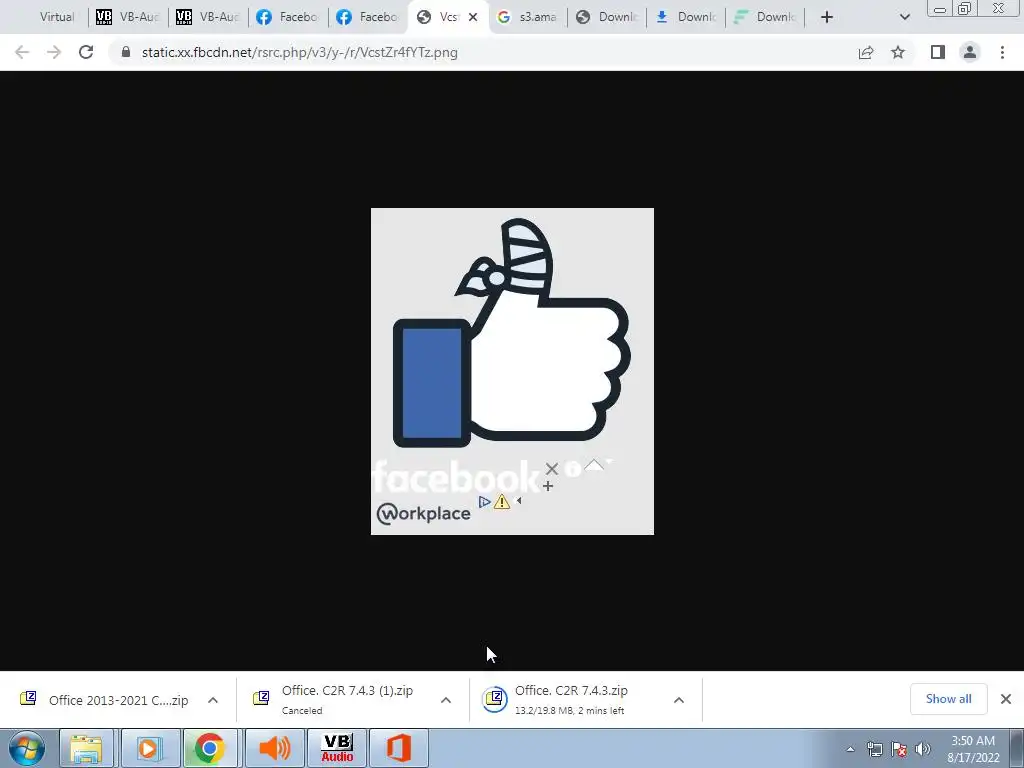Open a new browser tab
The height and width of the screenshot is (768, 1024).
click(827, 17)
